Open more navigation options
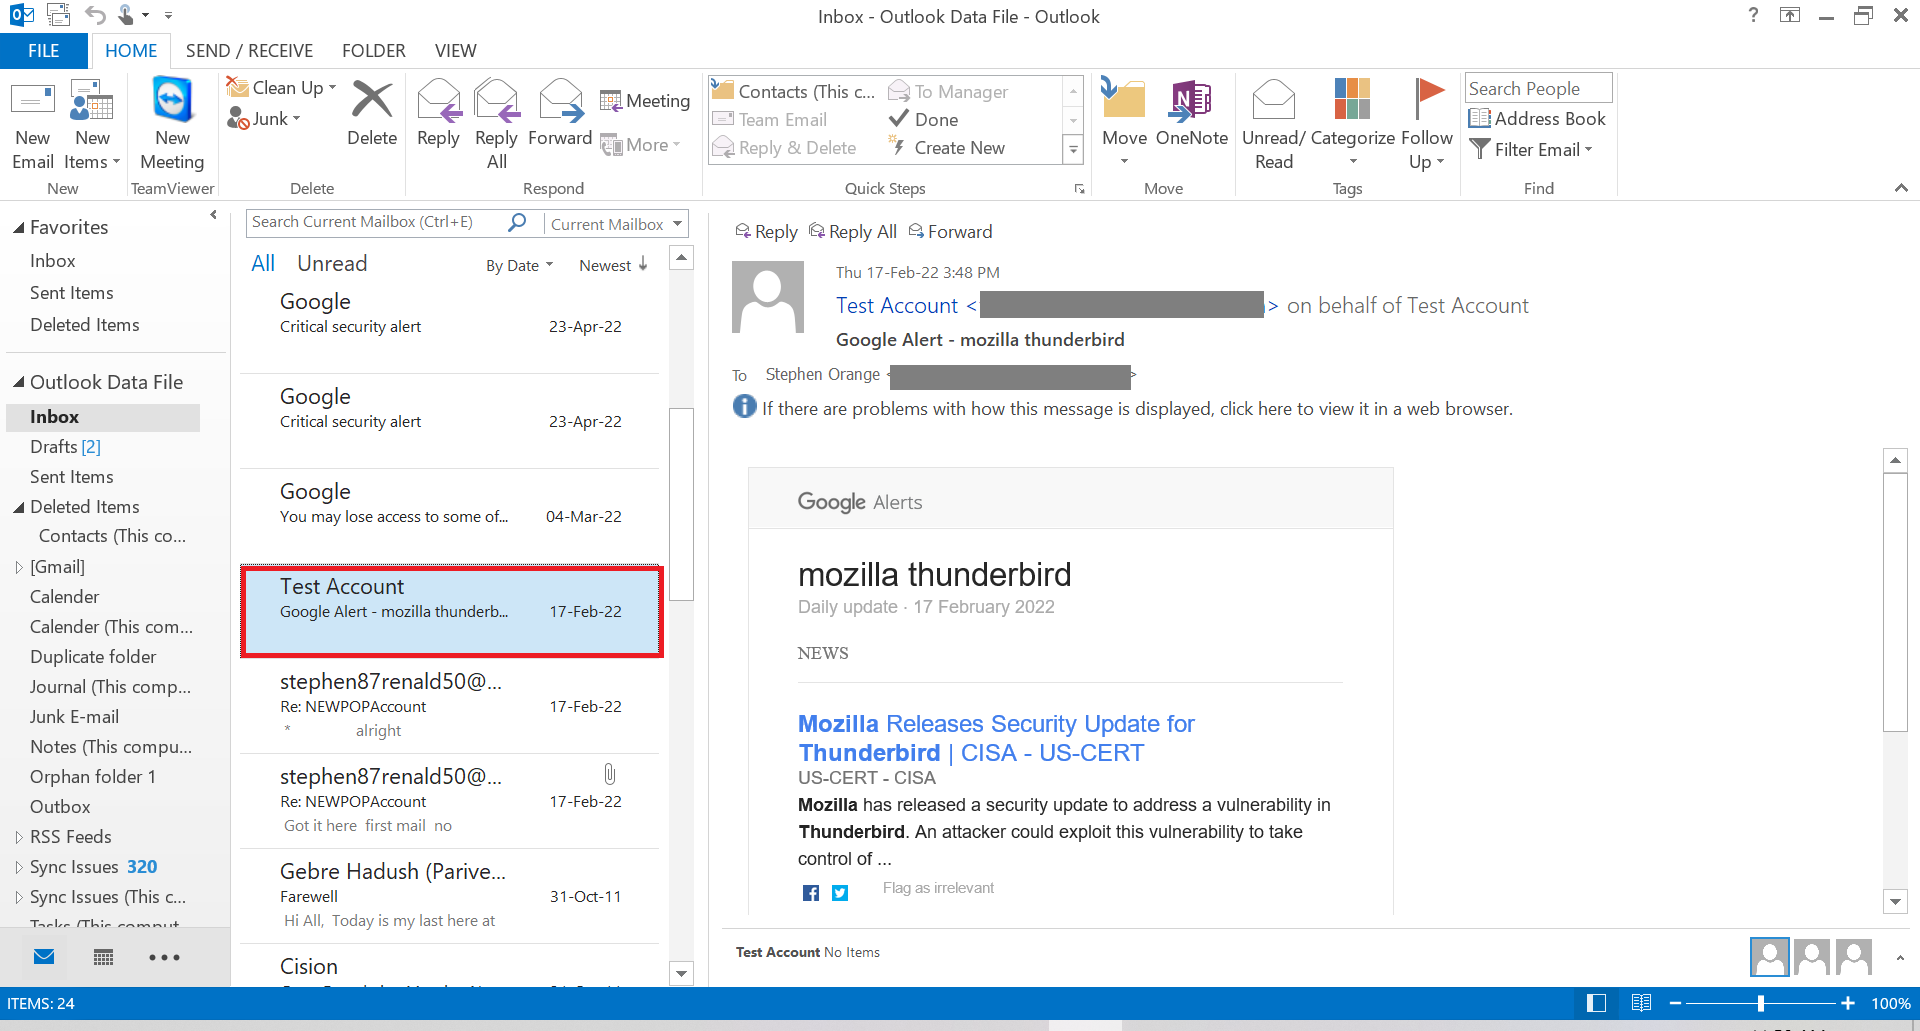This screenshot has height=1031, width=1920. (x=164, y=957)
